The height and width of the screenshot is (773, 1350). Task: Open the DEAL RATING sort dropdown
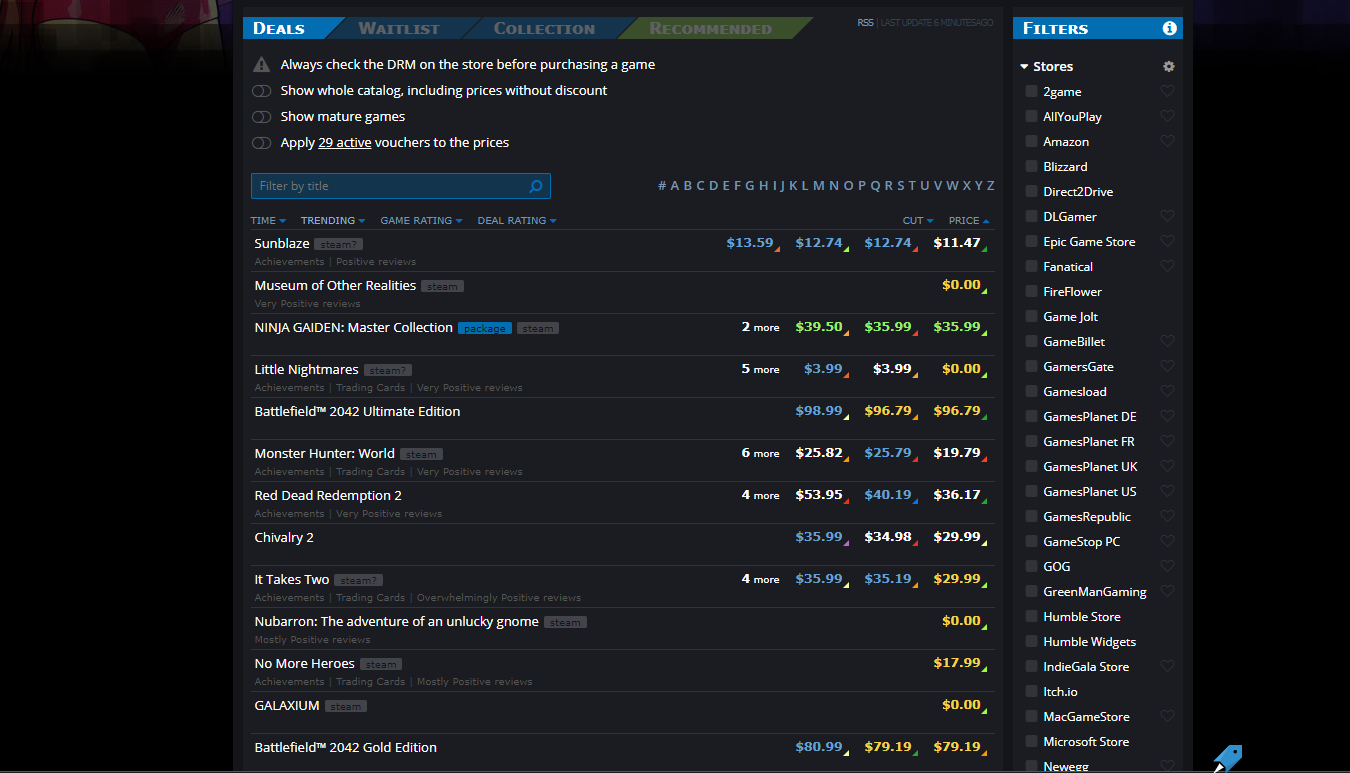pos(517,220)
